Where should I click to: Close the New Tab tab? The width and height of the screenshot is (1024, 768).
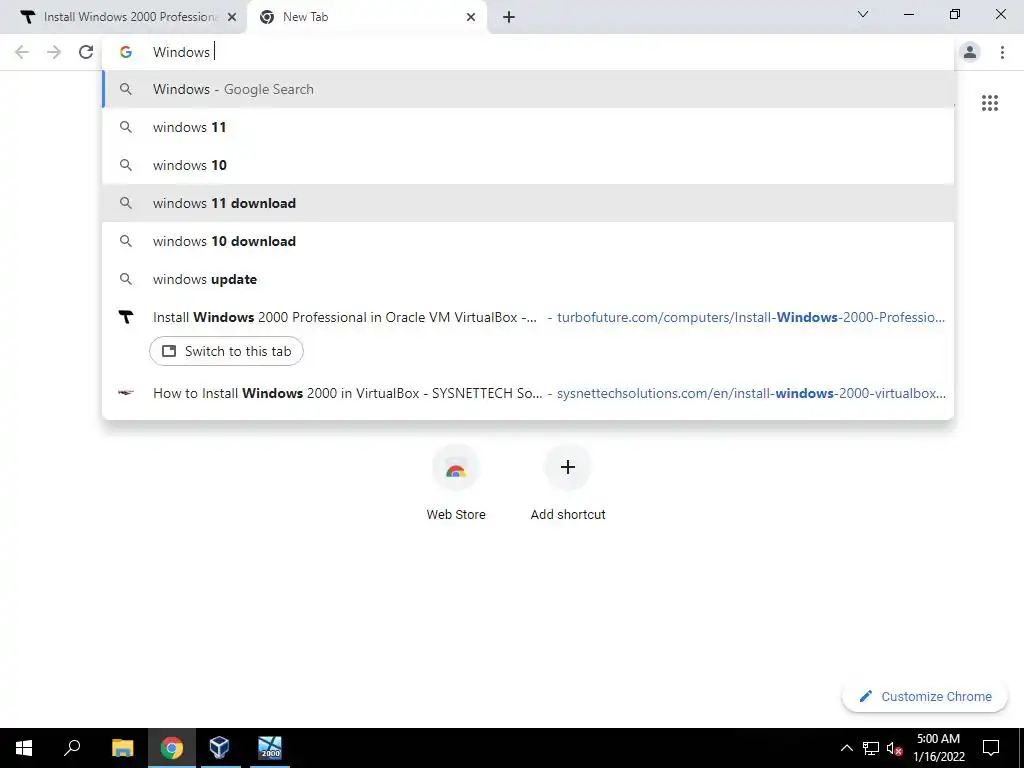click(471, 17)
